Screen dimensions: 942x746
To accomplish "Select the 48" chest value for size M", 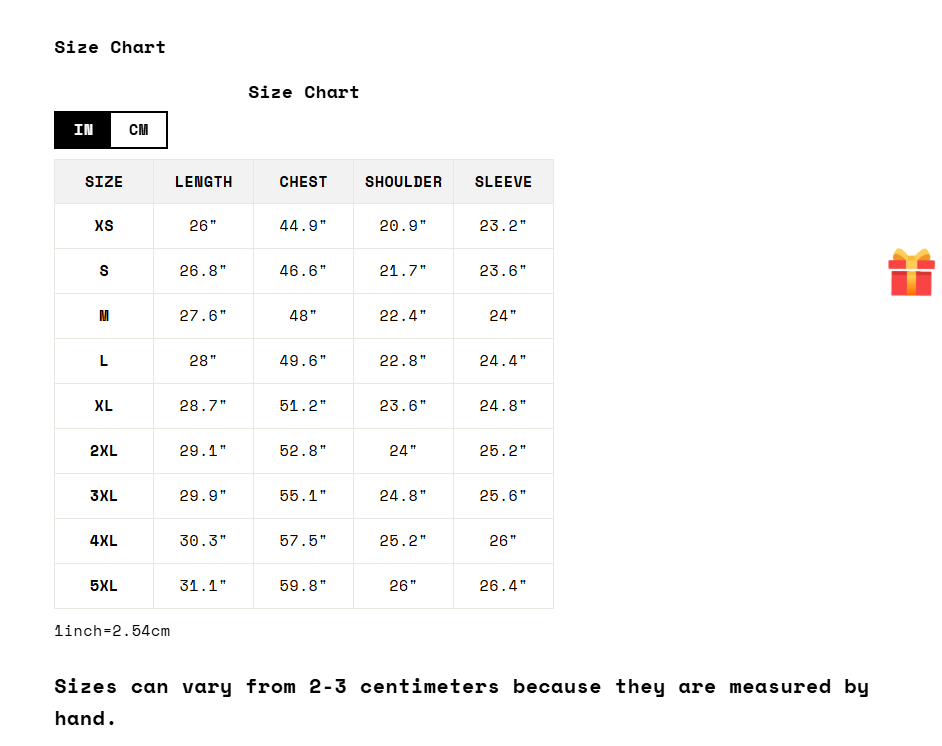I will pos(303,316).
